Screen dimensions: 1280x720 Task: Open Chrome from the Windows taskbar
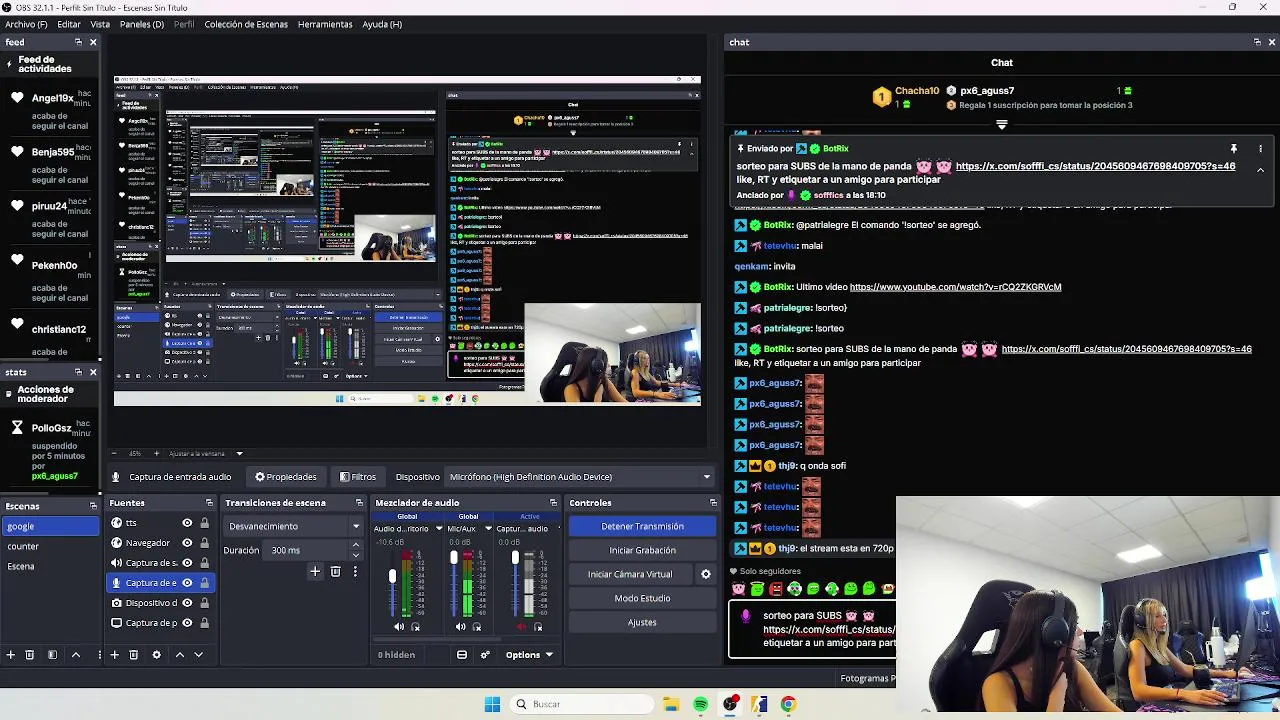pos(788,704)
